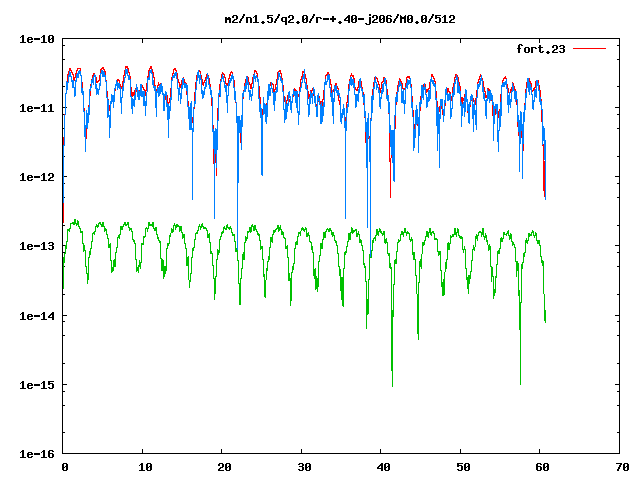Click x-axis label 50

click(x=463, y=467)
